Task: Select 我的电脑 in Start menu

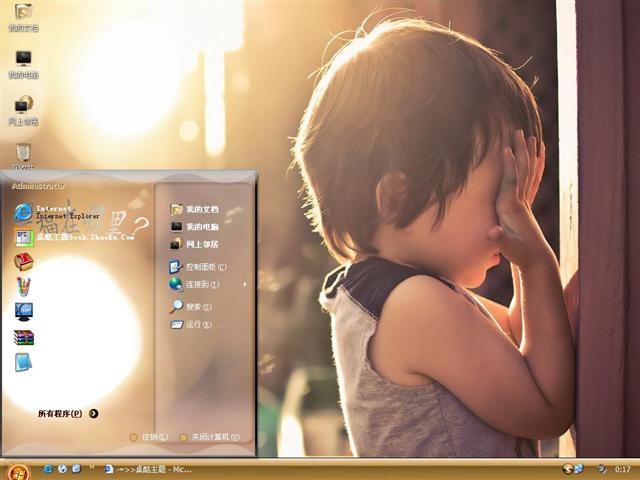Action: [x=201, y=227]
